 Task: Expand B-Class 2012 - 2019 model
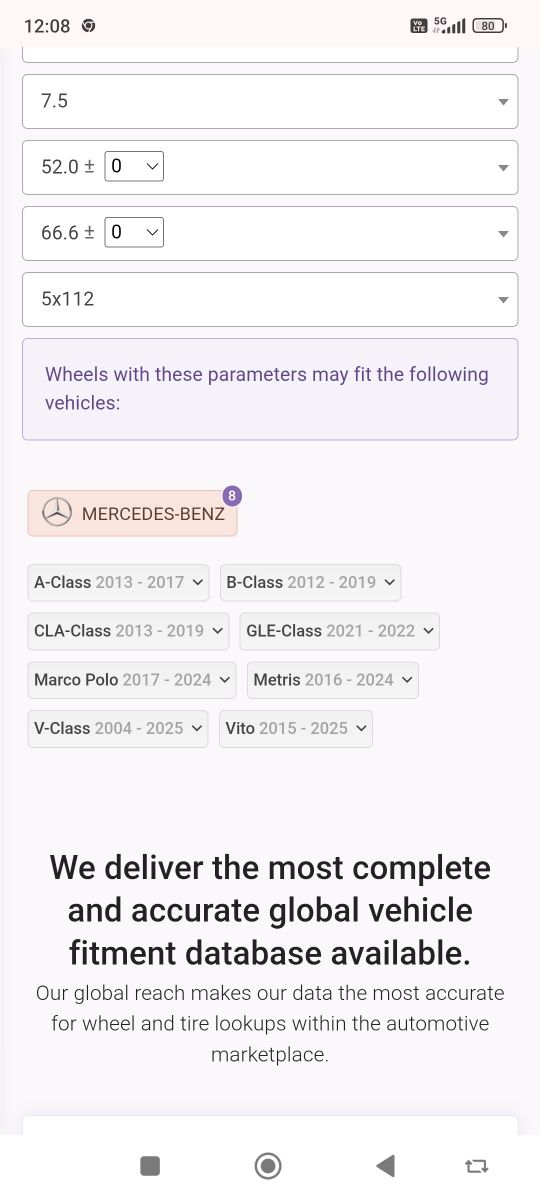point(310,582)
